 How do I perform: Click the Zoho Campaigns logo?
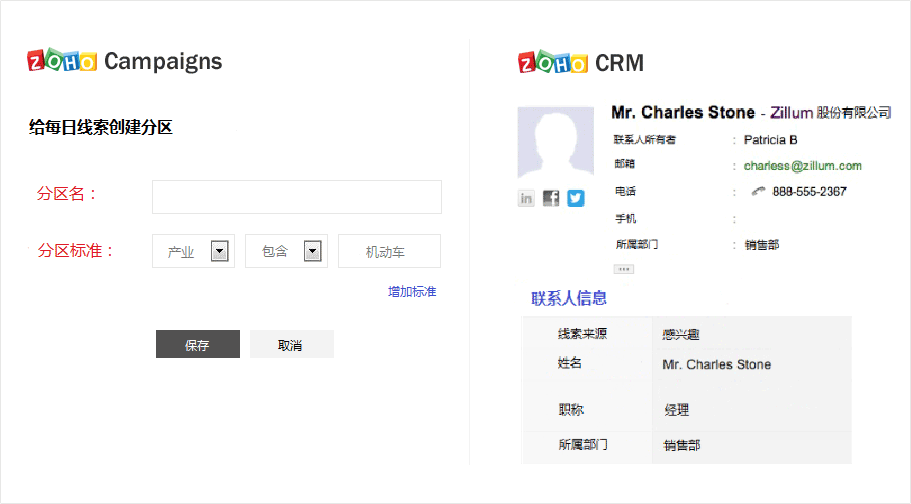click(124, 60)
